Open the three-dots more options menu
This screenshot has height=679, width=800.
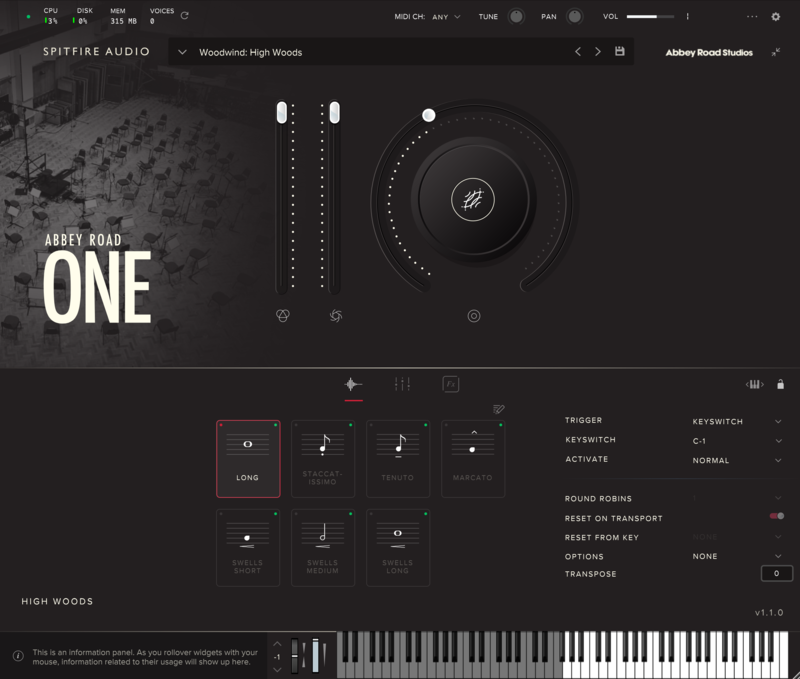pos(752,17)
